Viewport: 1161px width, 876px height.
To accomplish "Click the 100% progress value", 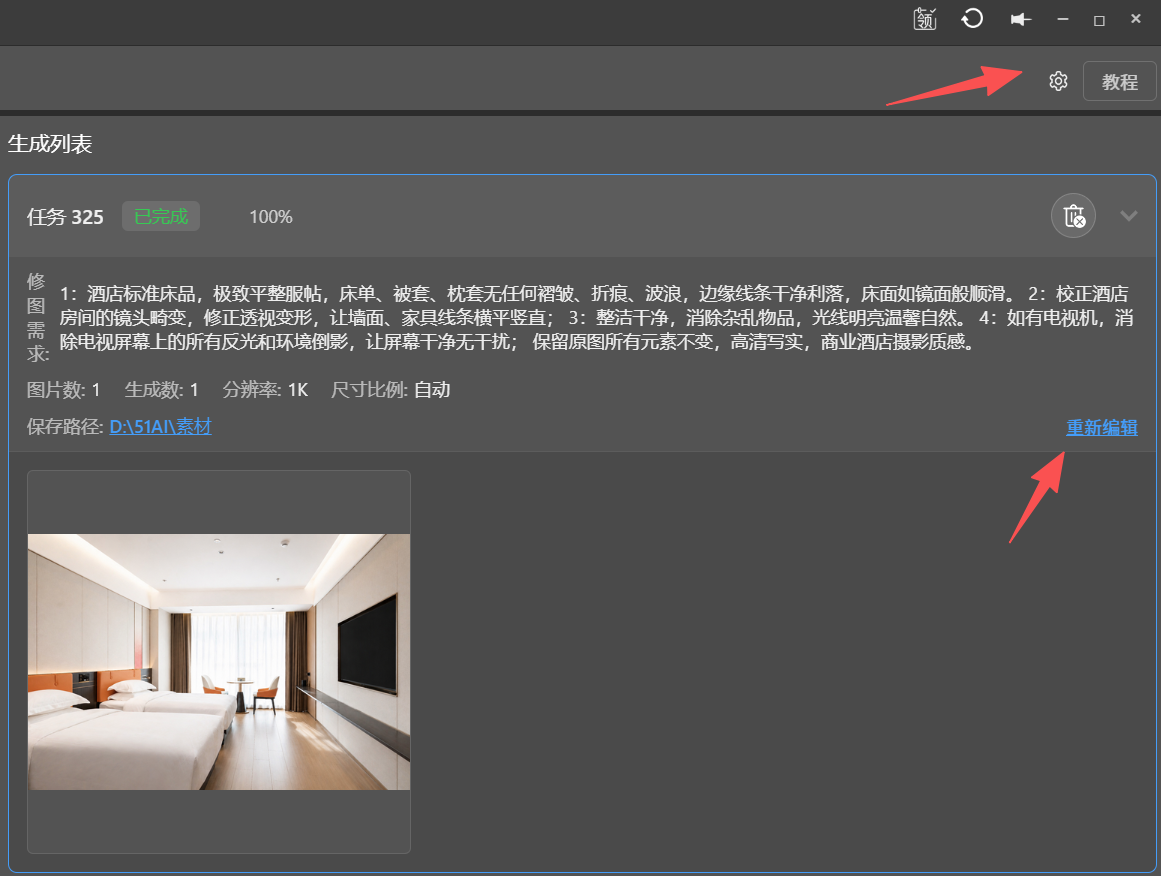I will pyautogui.click(x=271, y=217).
